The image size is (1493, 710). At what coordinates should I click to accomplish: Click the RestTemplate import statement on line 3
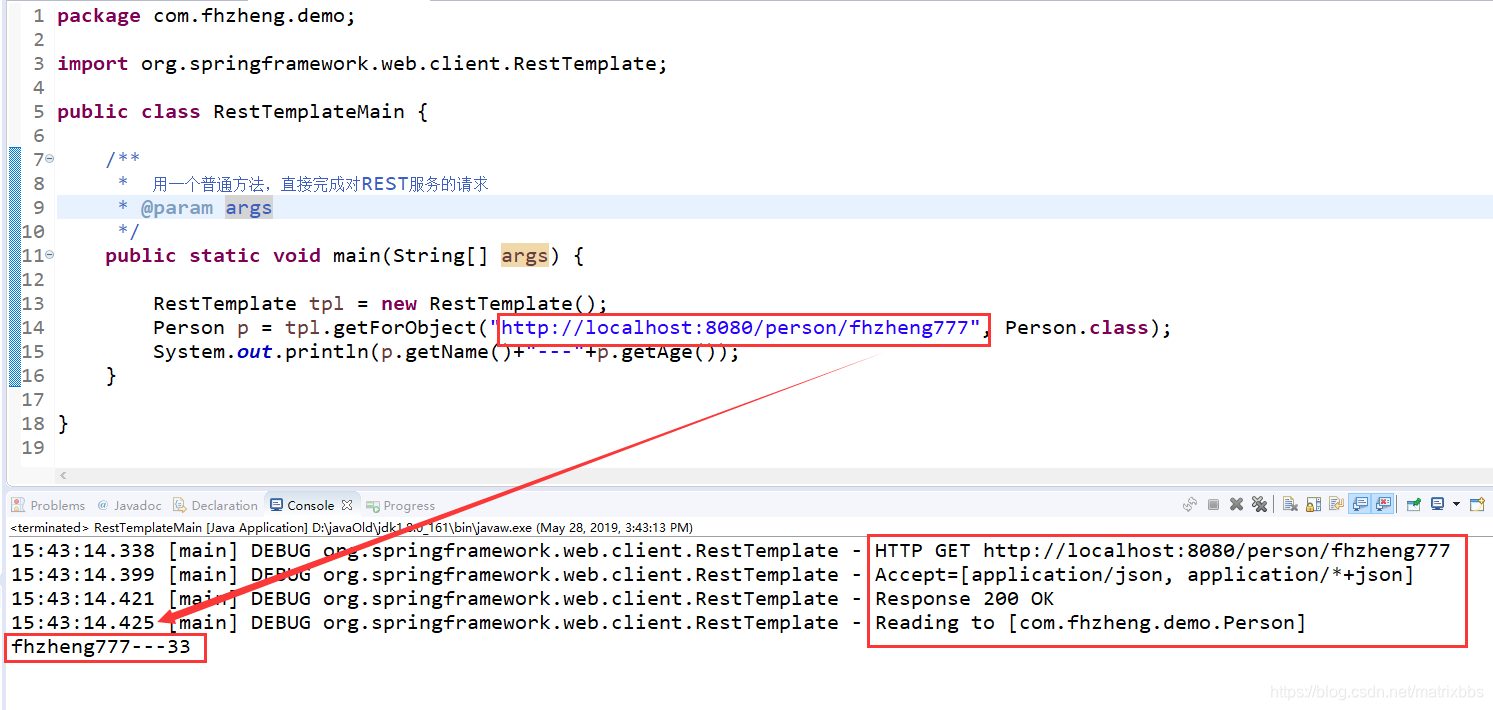coord(362,64)
